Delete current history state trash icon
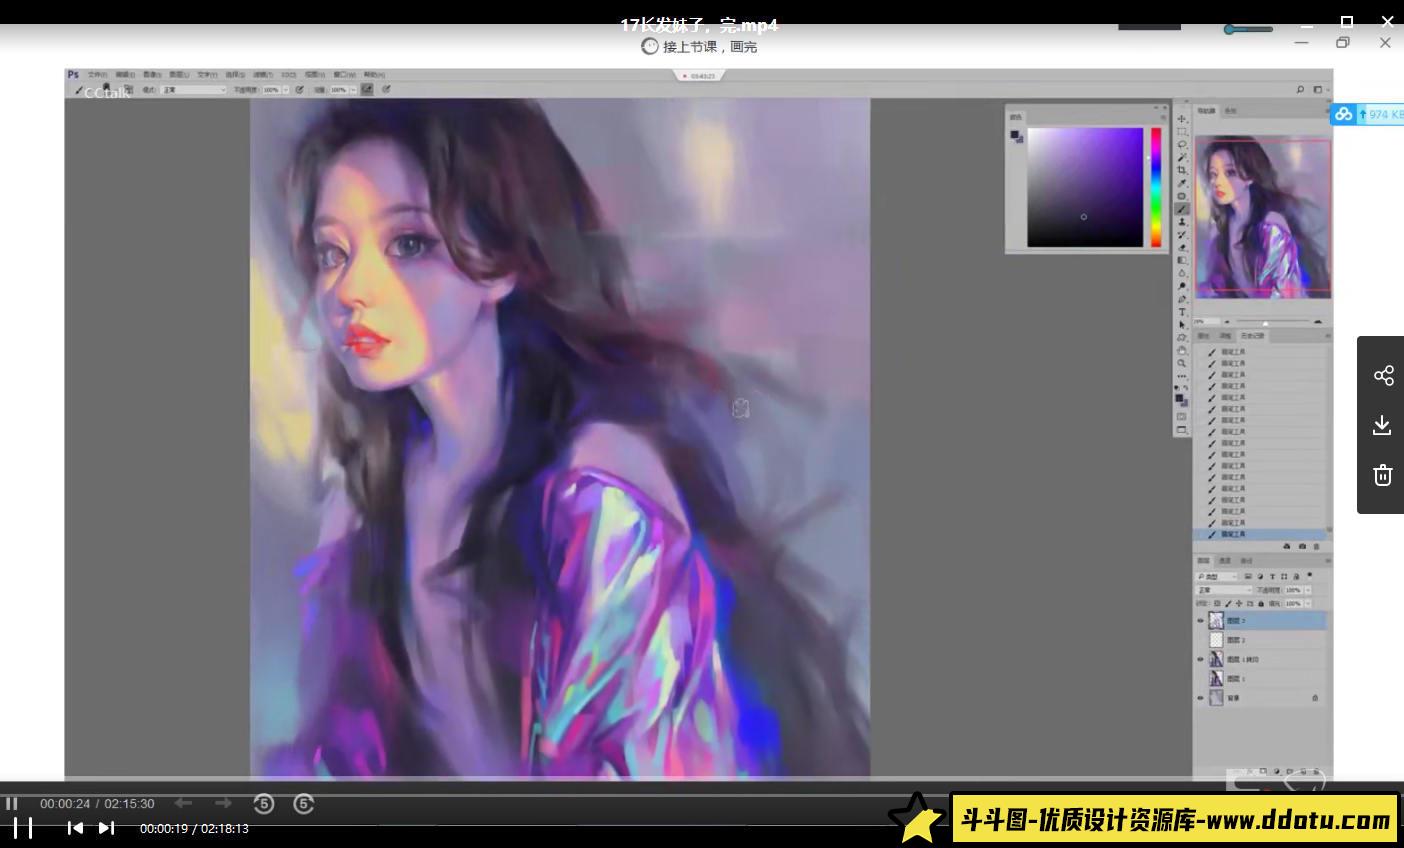The image size is (1404, 848). 1316,546
